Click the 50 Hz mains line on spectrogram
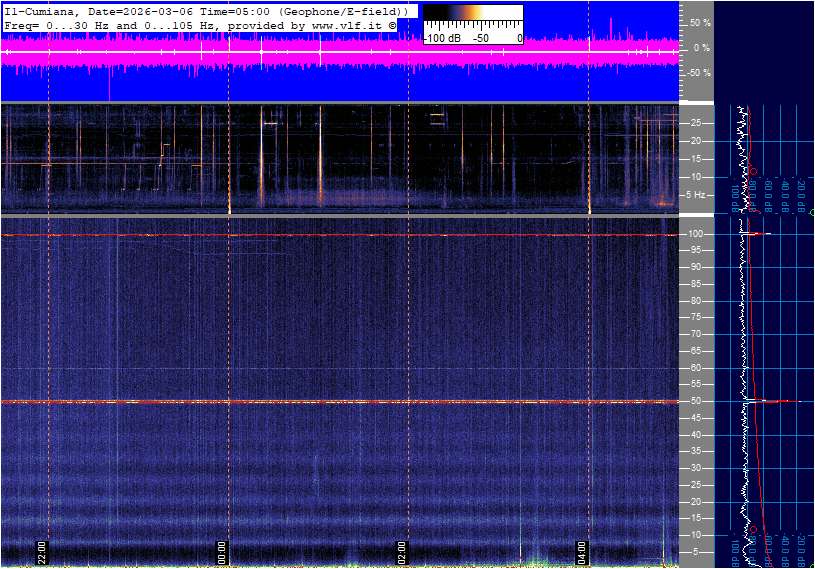This screenshot has height=569, width=815. (340, 402)
